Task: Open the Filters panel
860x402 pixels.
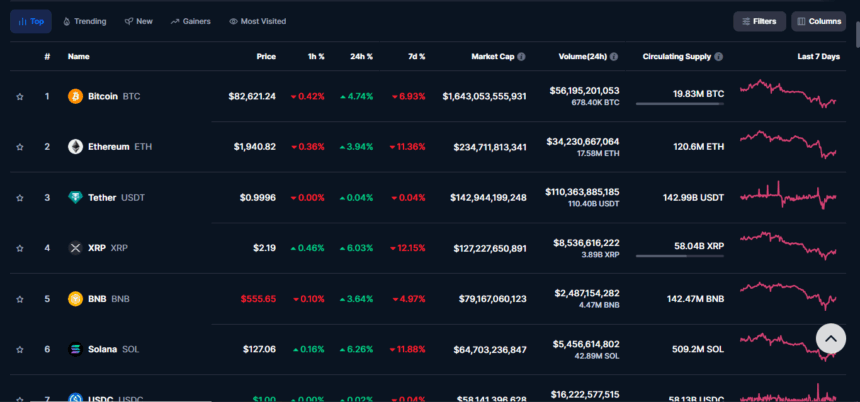Action: 760,21
